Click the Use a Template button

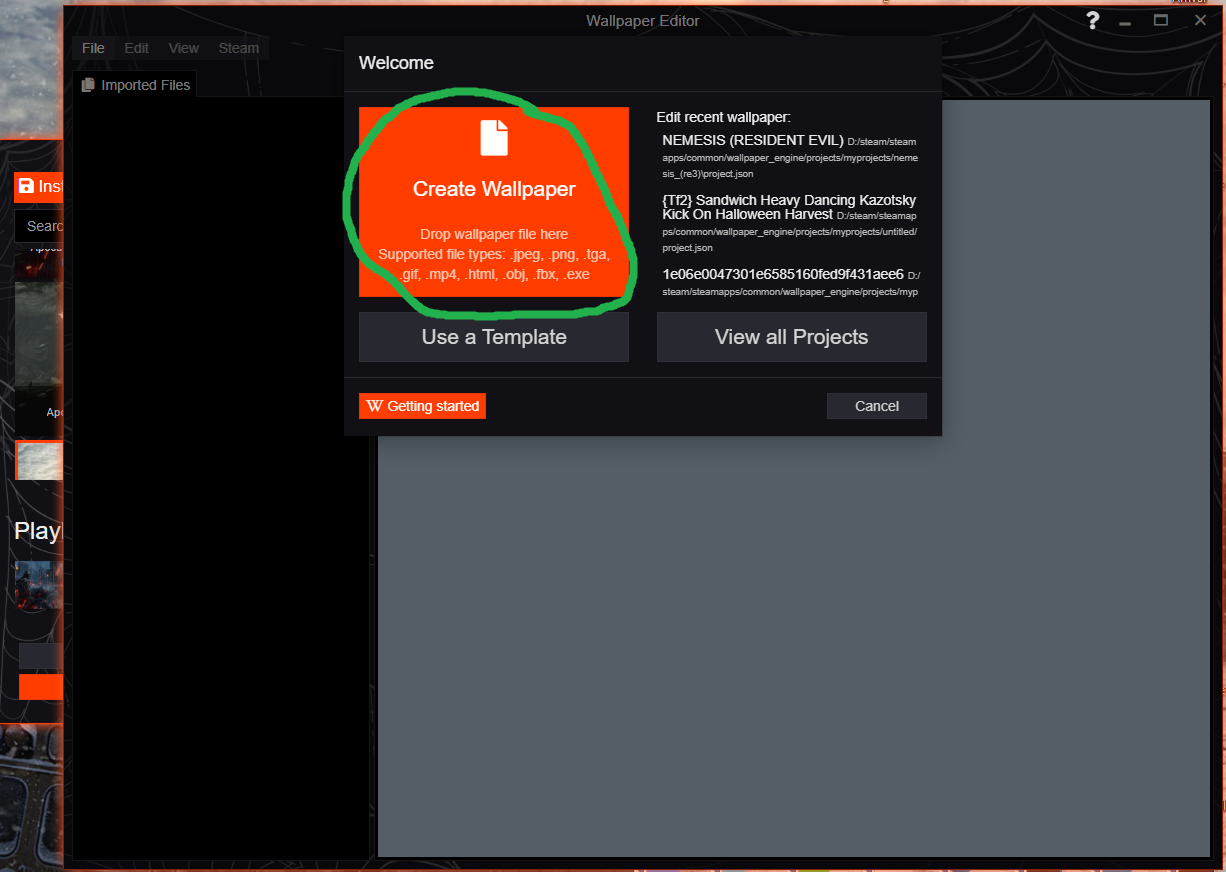coord(494,337)
